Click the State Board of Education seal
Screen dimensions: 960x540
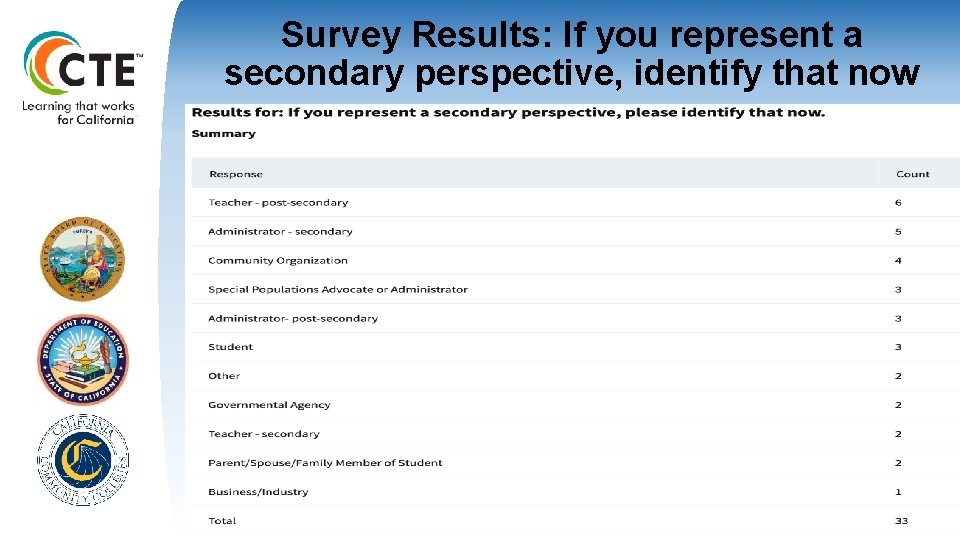pos(83,259)
